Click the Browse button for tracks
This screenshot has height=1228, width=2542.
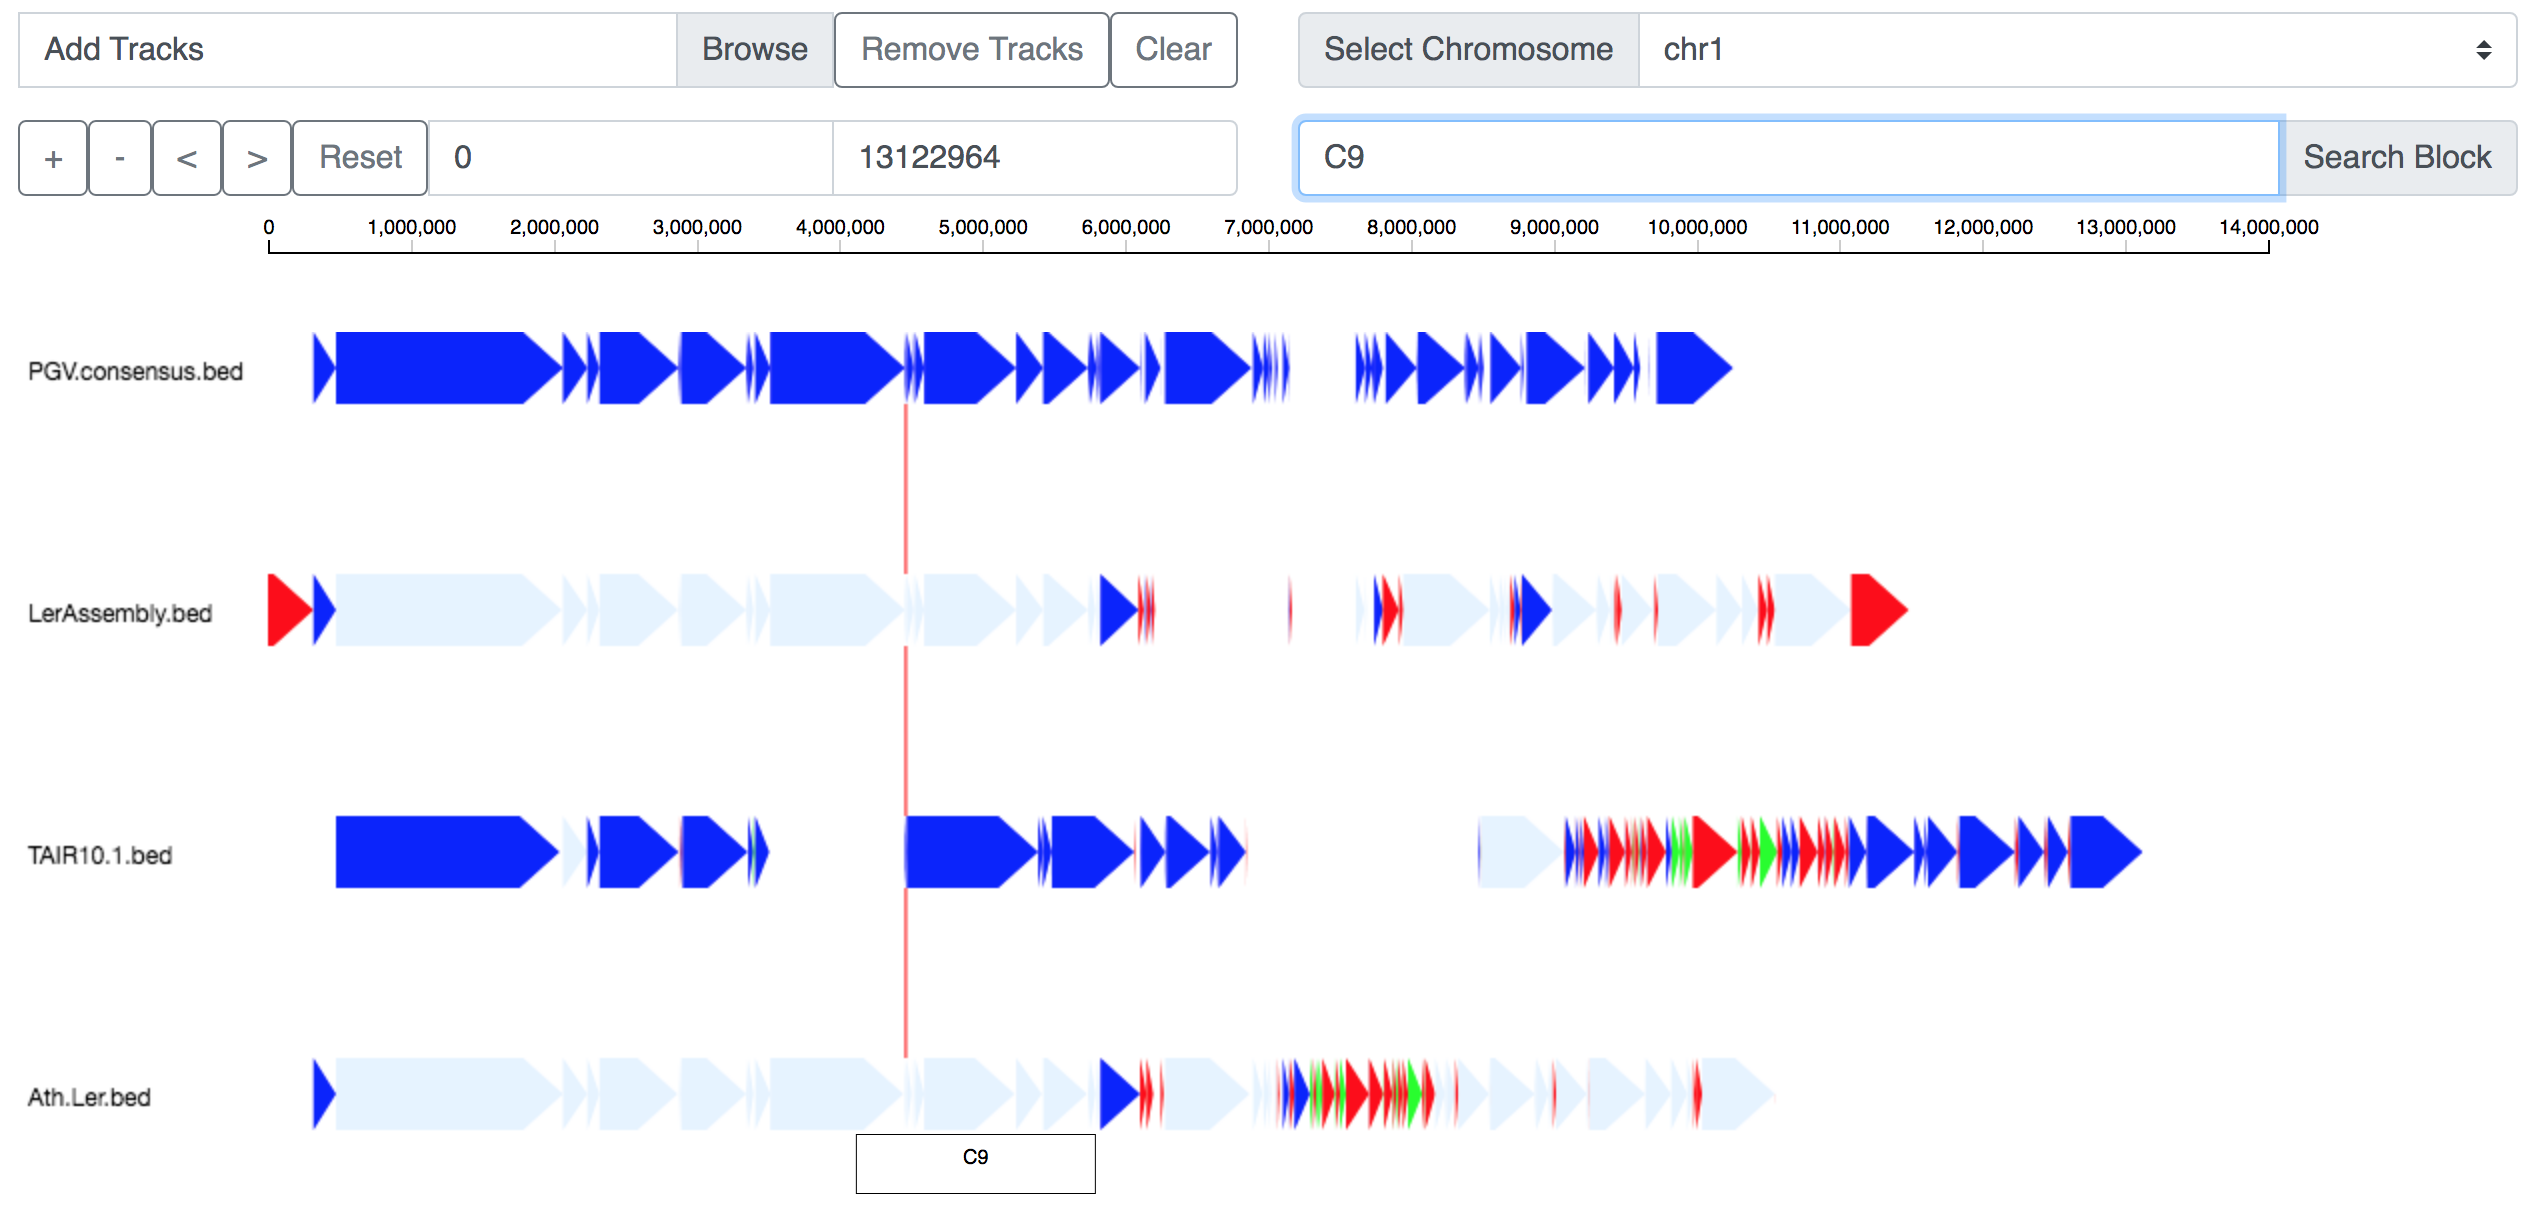[x=755, y=50]
